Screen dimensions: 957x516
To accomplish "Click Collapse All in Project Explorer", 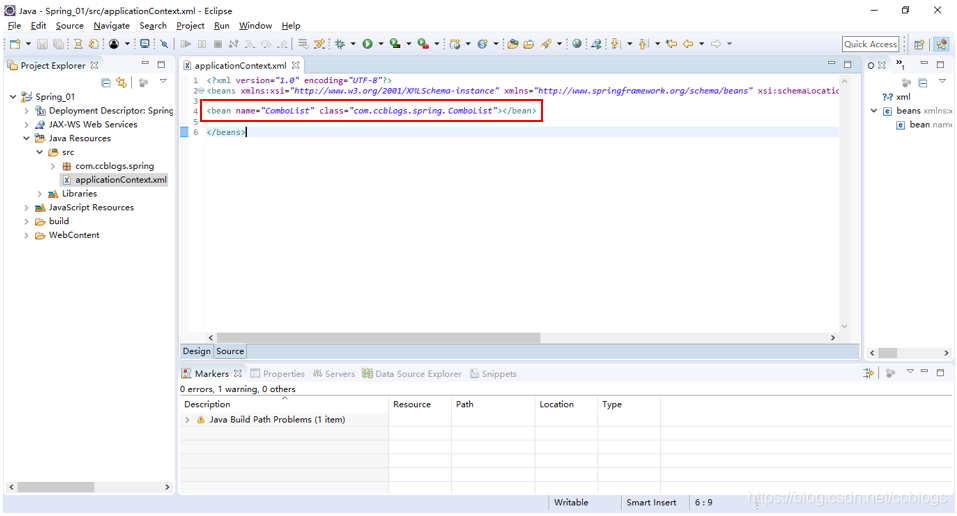I will tap(106, 82).
